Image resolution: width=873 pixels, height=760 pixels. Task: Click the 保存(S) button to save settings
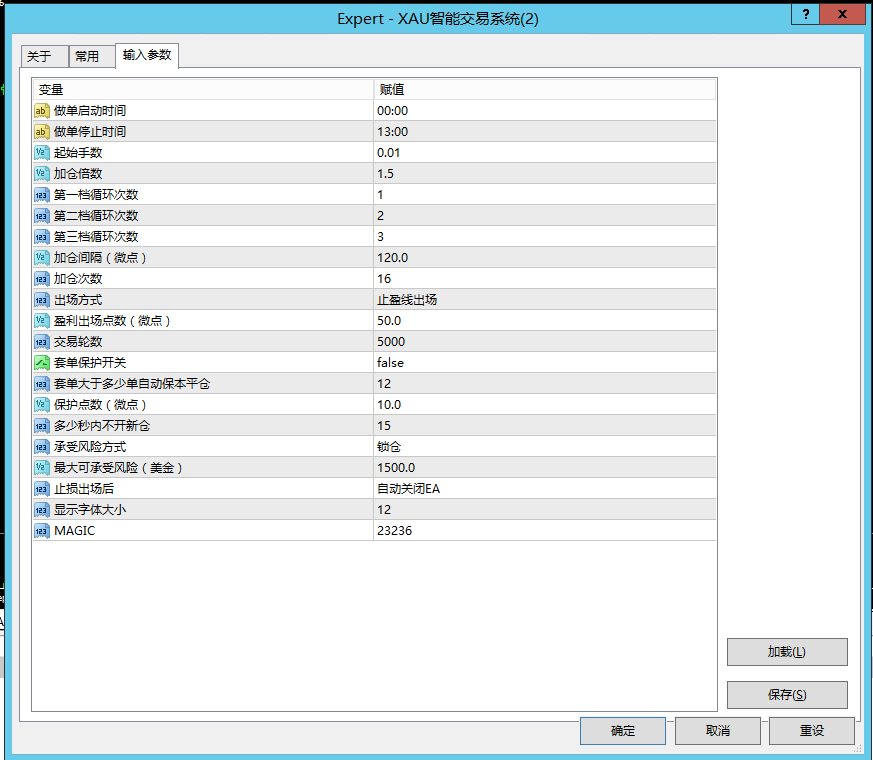[786, 694]
